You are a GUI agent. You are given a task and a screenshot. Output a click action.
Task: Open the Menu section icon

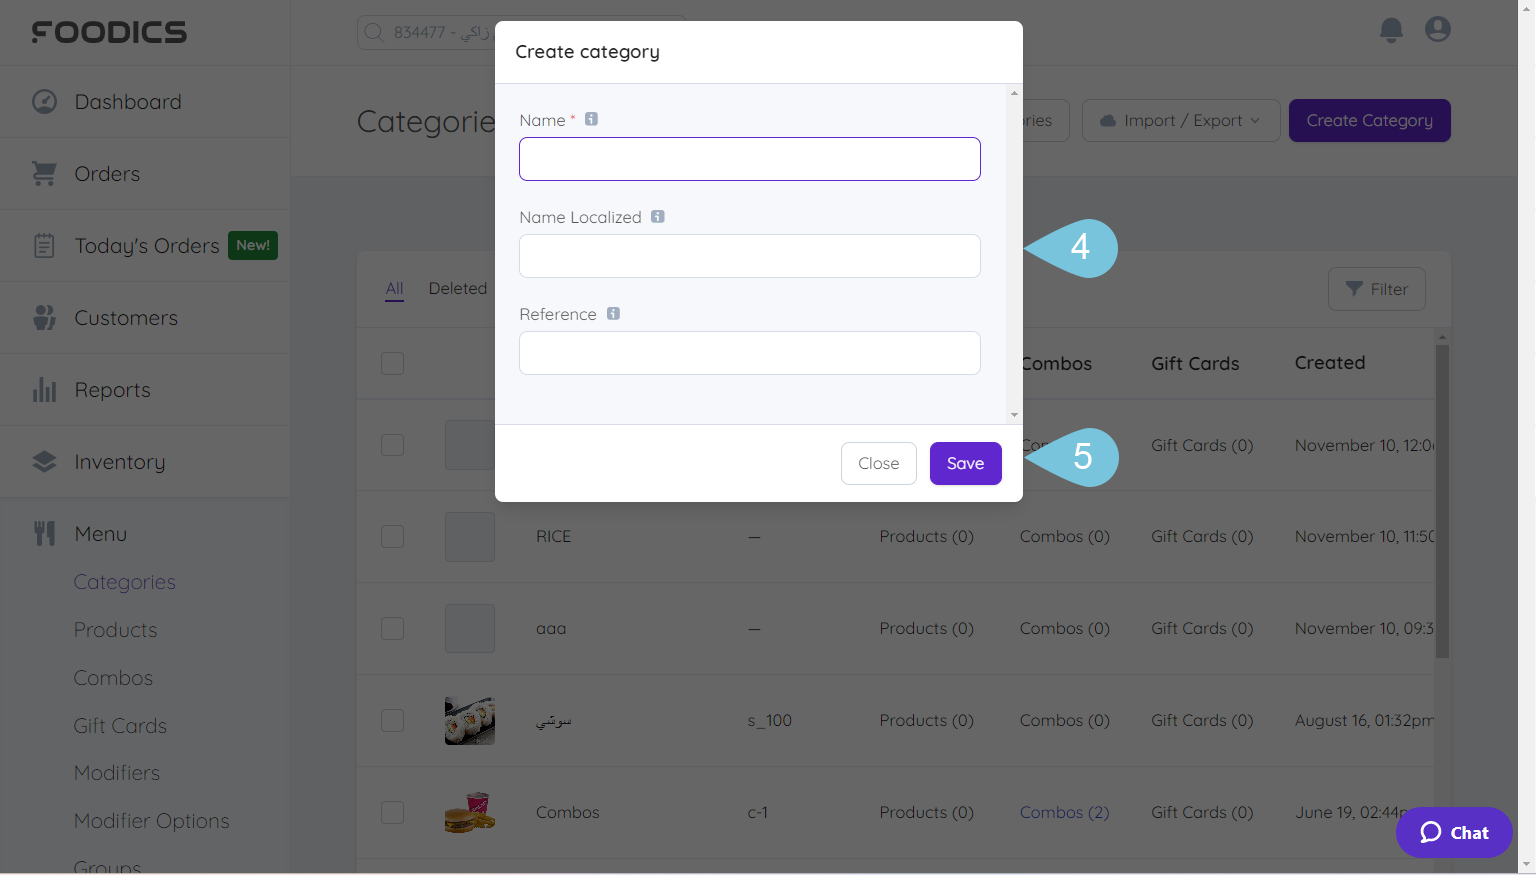44,533
